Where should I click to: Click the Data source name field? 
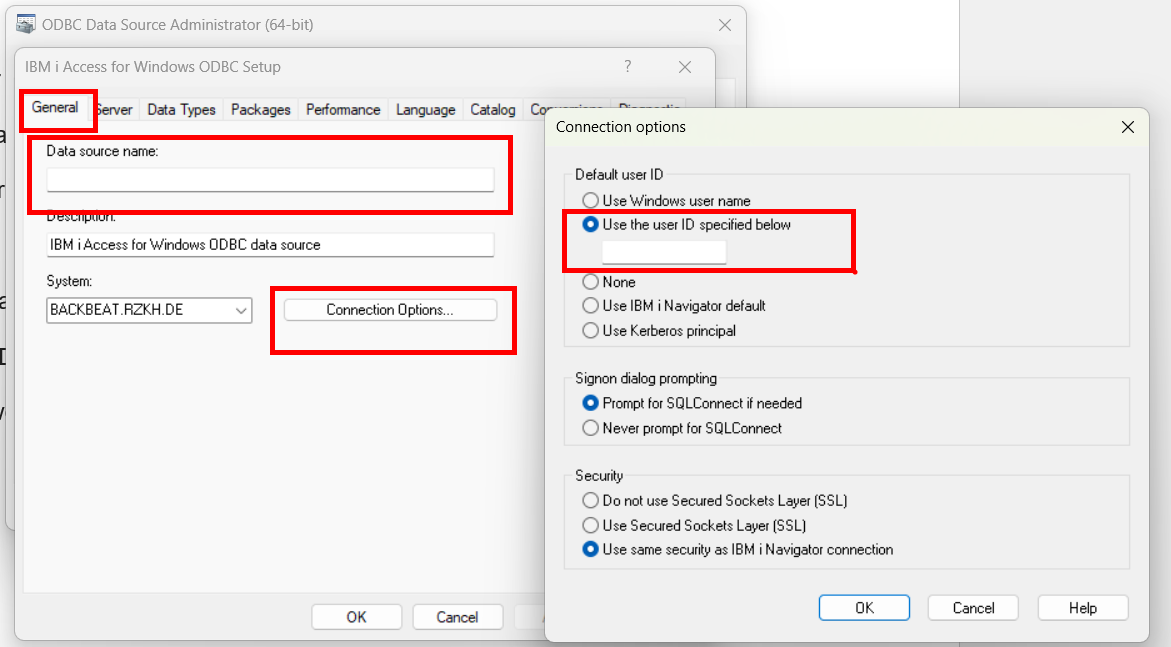pyautogui.click(x=270, y=180)
